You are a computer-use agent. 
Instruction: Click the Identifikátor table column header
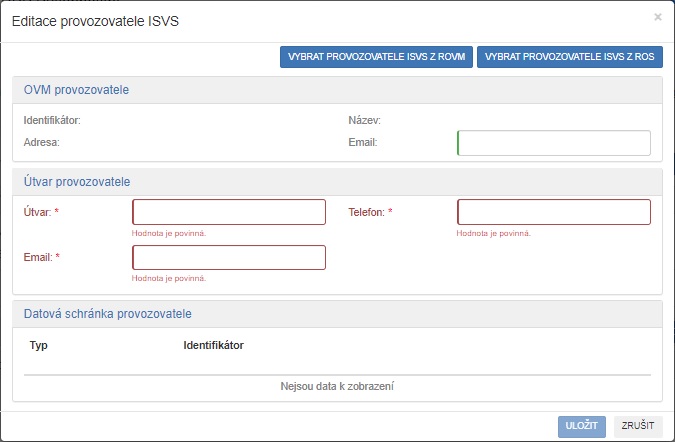[213, 345]
